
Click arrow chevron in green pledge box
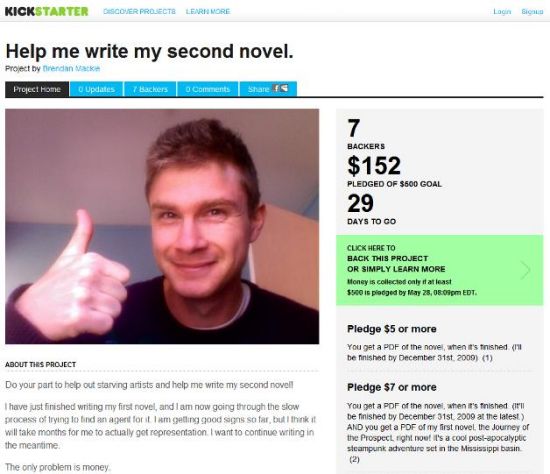click(x=525, y=270)
